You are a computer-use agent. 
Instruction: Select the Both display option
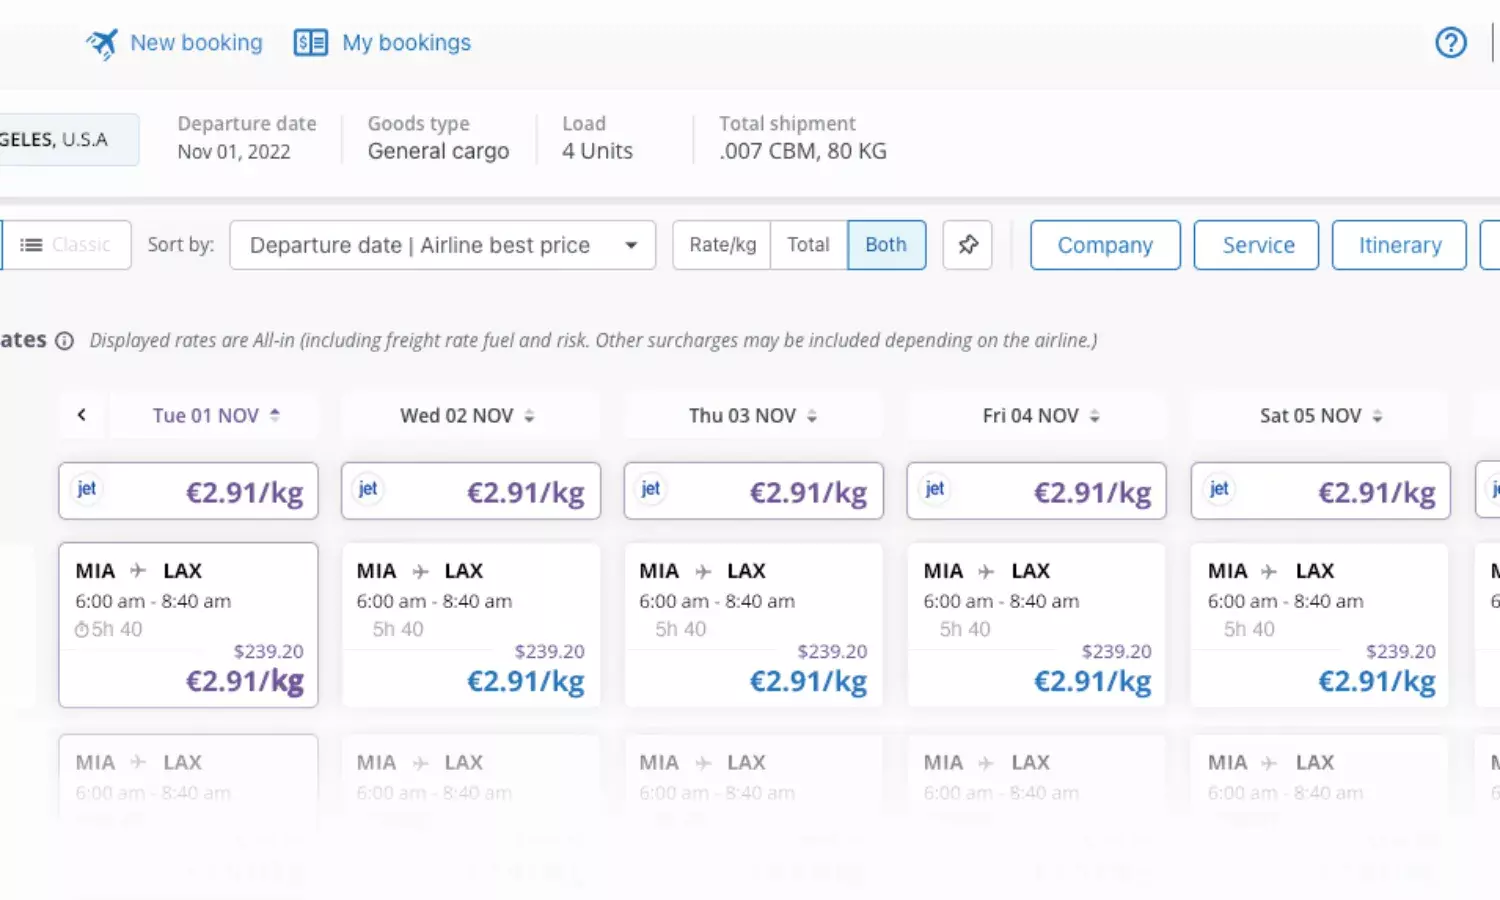(x=886, y=245)
